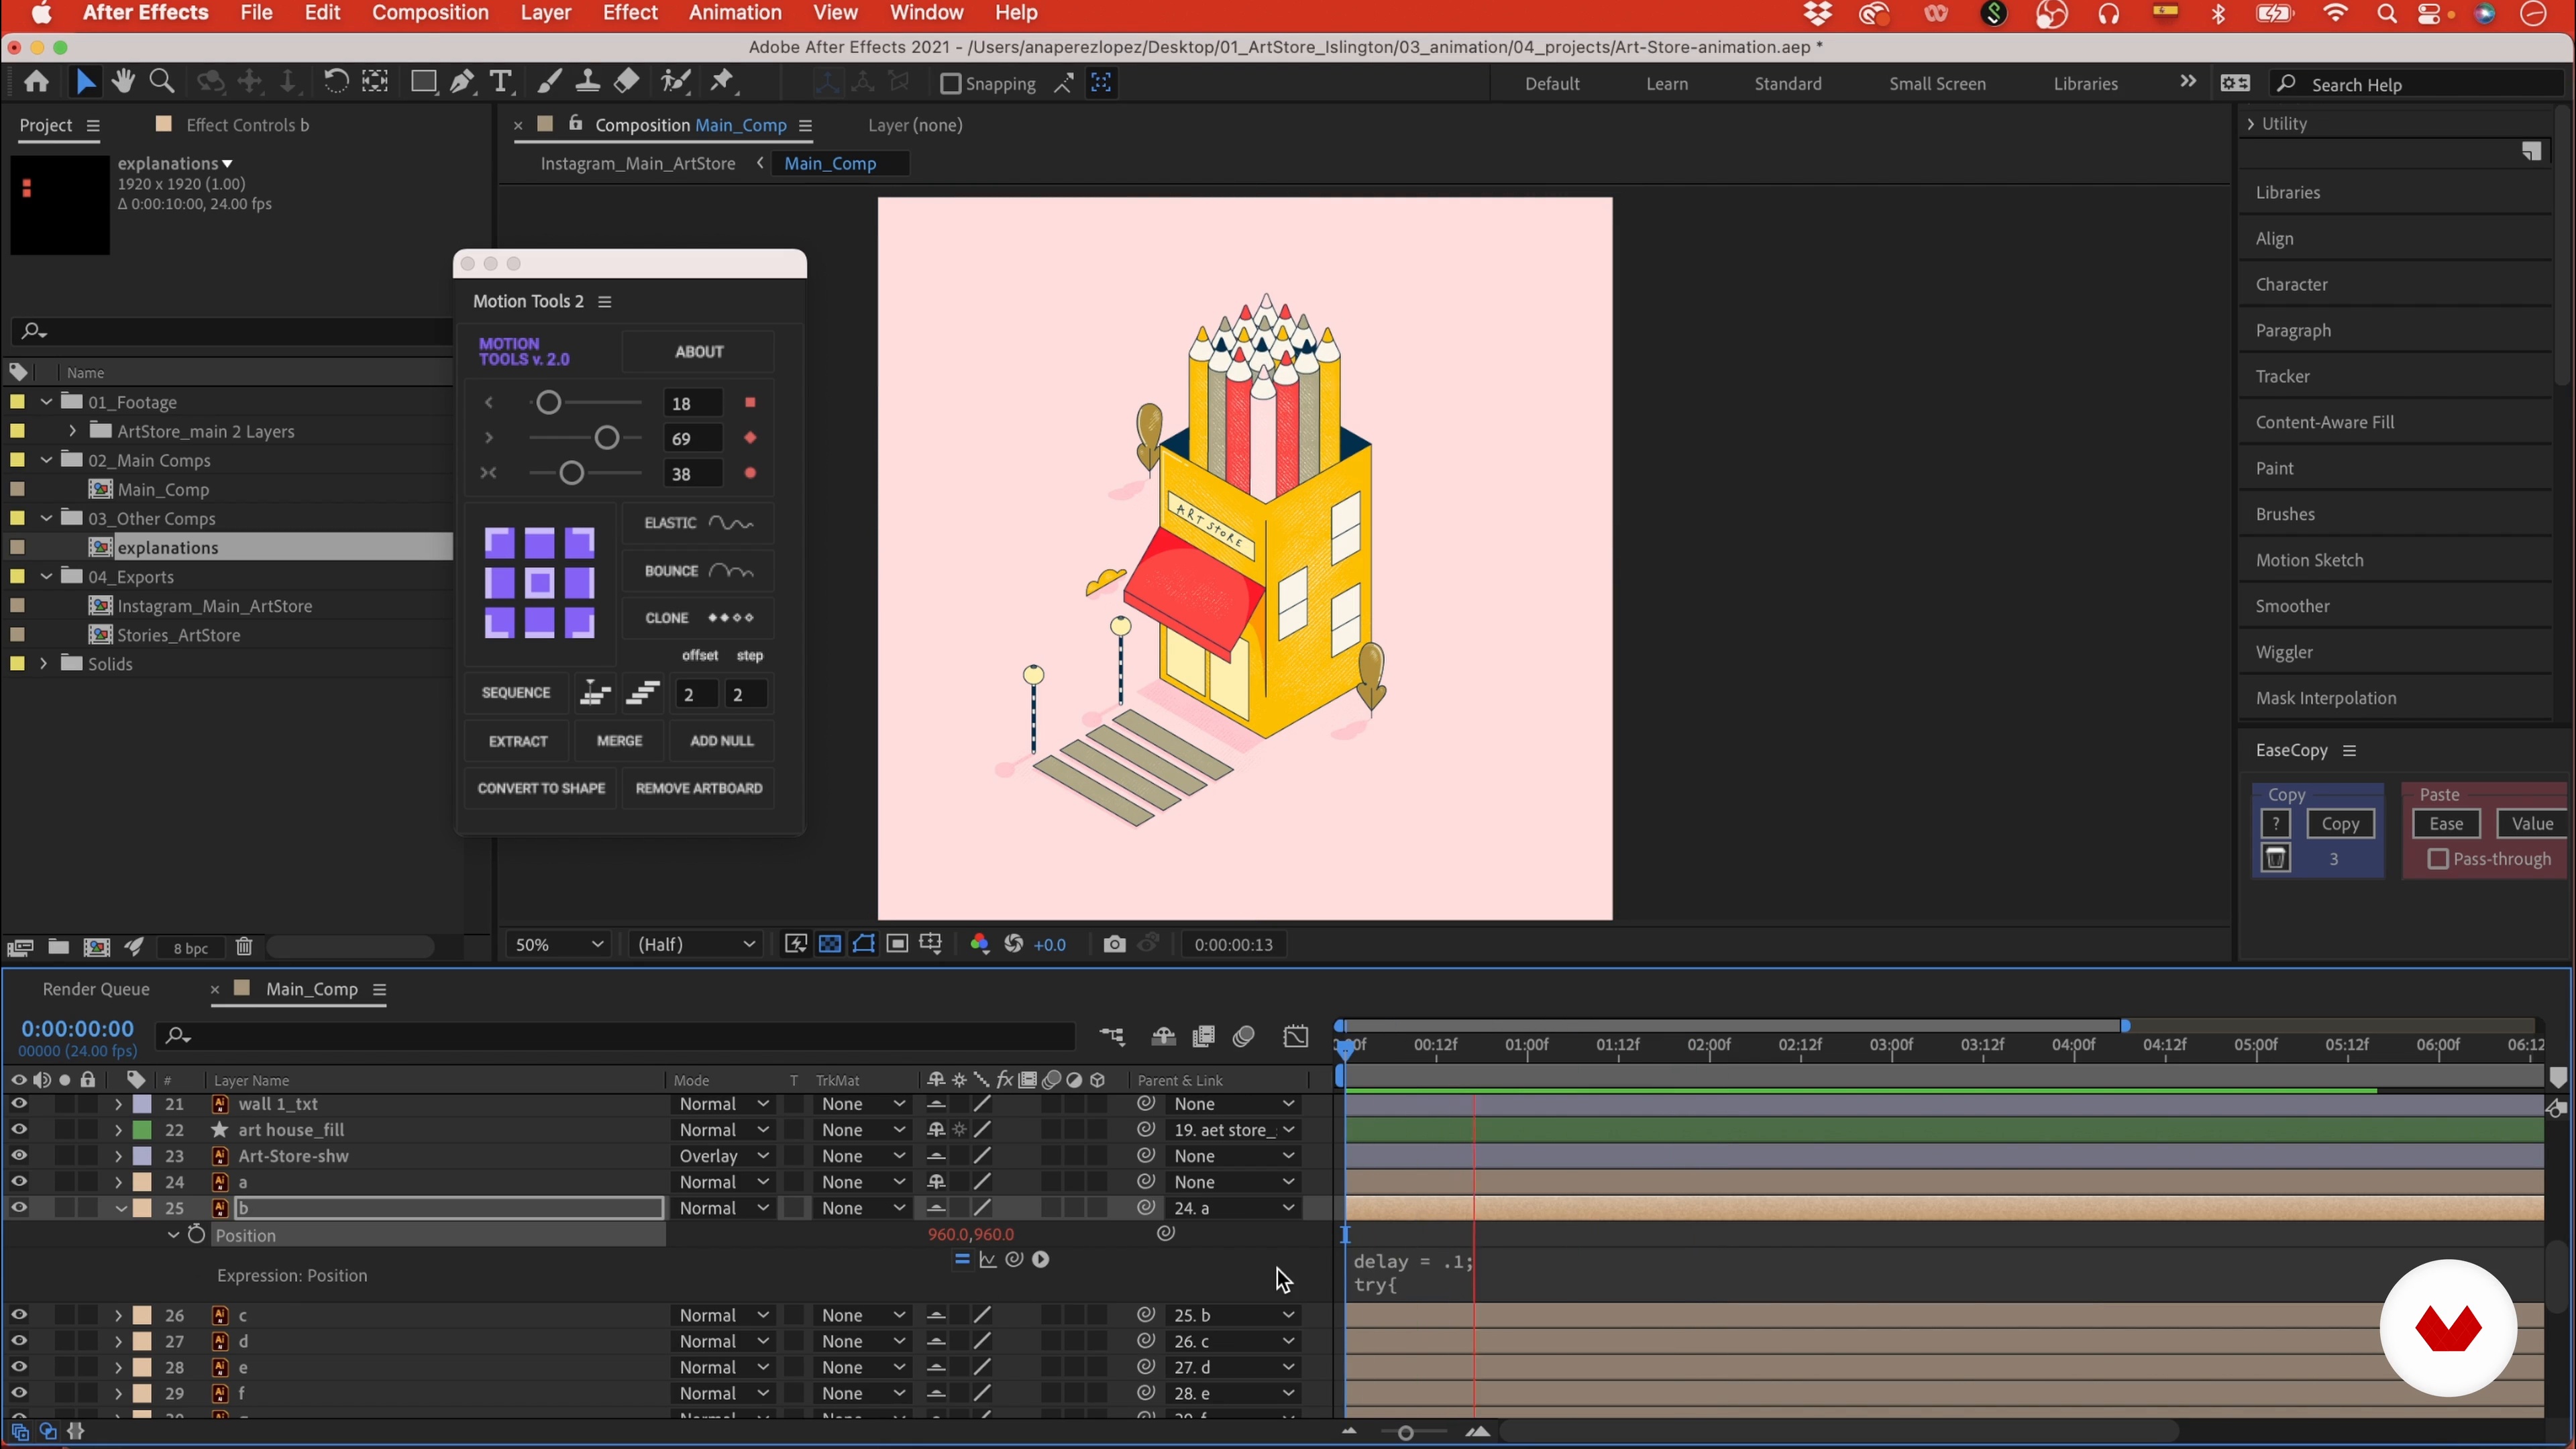Click the composition mini-flowchart icon in timeline
The image size is (2576, 1449).
tap(1112, 1036)
